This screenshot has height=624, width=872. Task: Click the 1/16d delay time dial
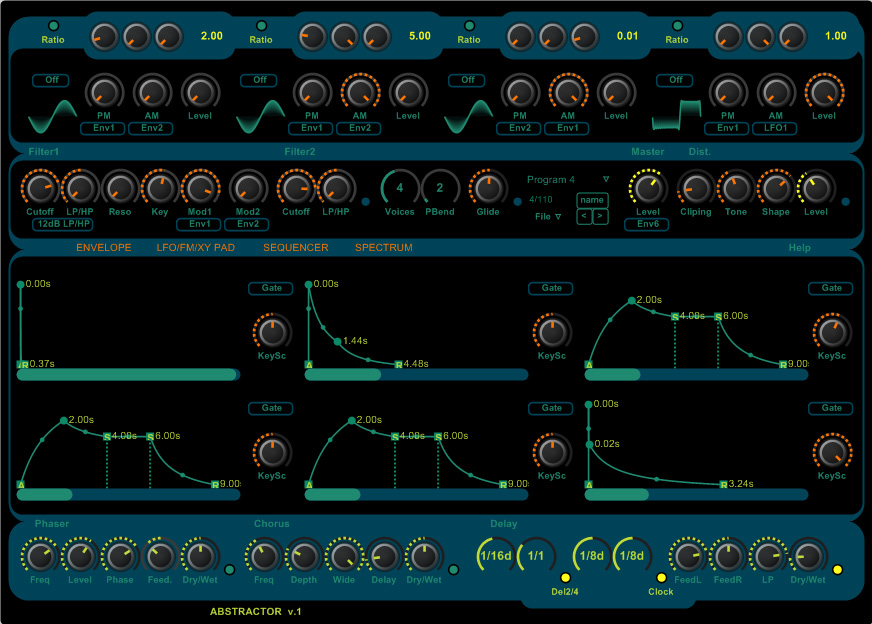pyautogui.click(x=496, y=556)
